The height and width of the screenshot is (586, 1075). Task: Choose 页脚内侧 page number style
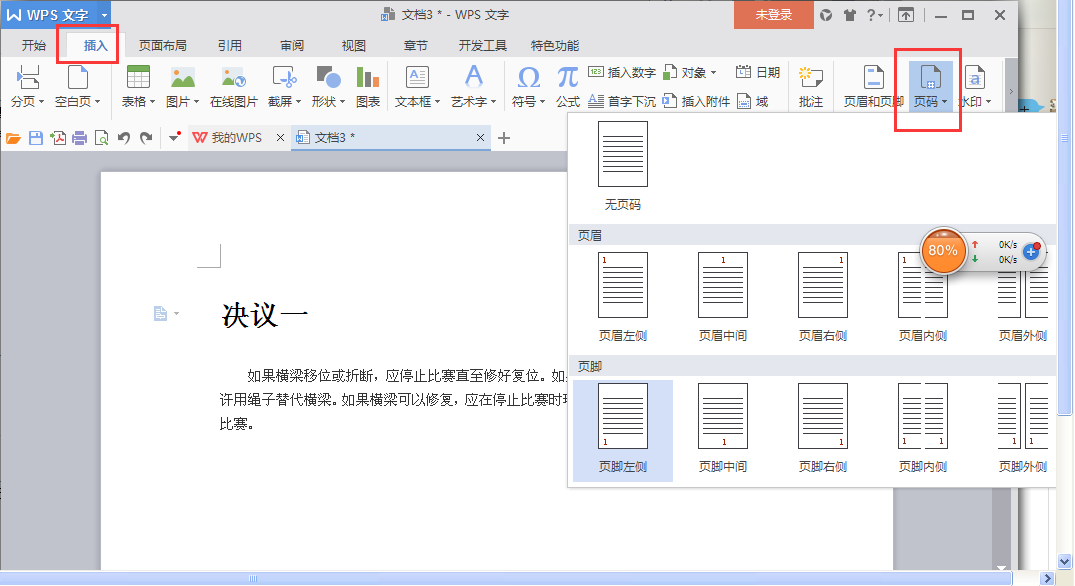923,430
